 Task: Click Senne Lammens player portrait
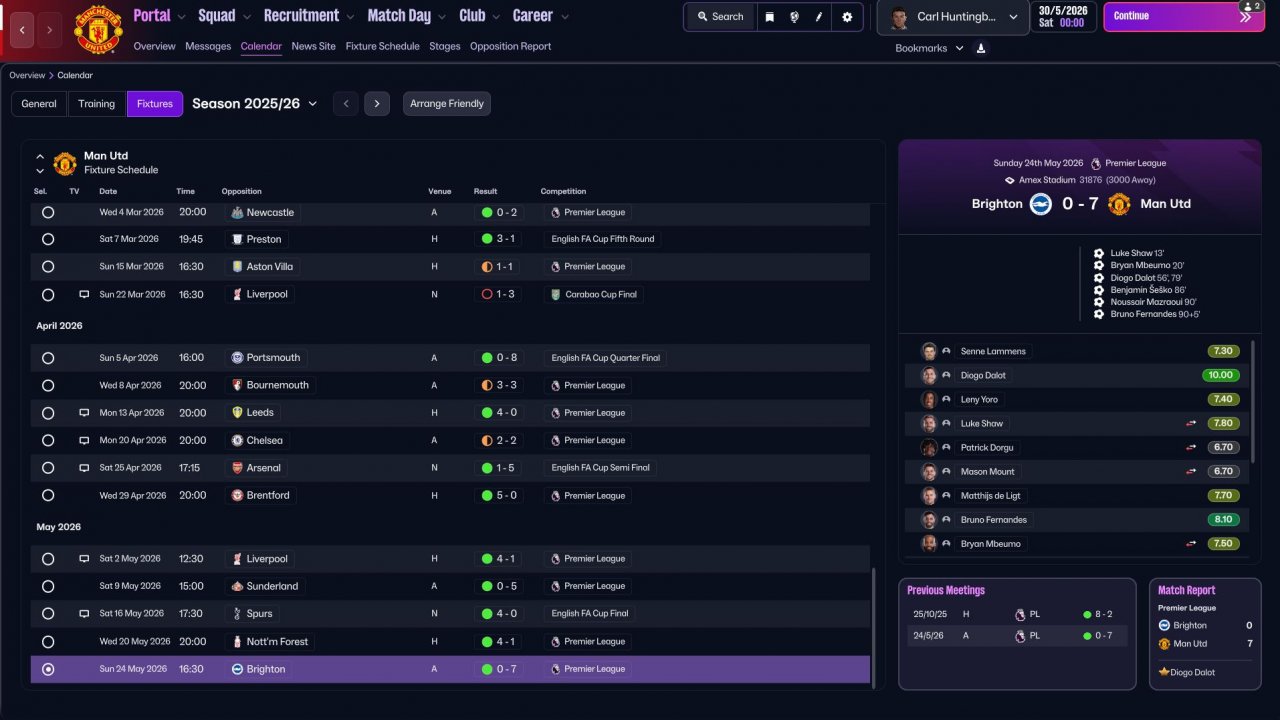[929, 351]
